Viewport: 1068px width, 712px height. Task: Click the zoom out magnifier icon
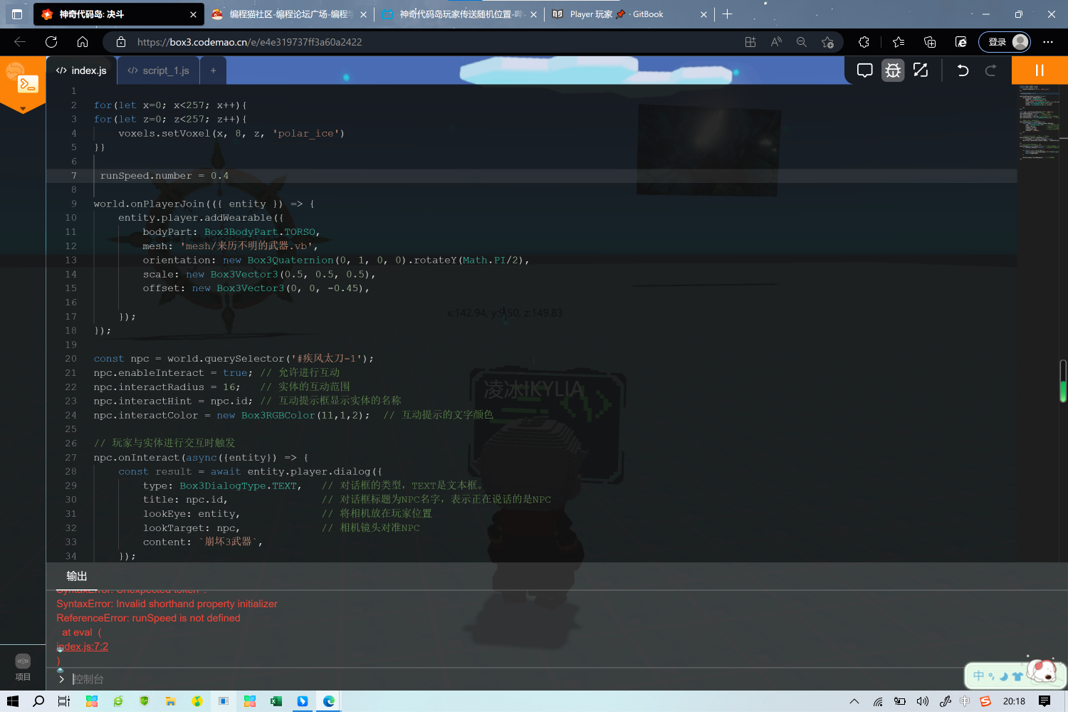pos(802,42)
